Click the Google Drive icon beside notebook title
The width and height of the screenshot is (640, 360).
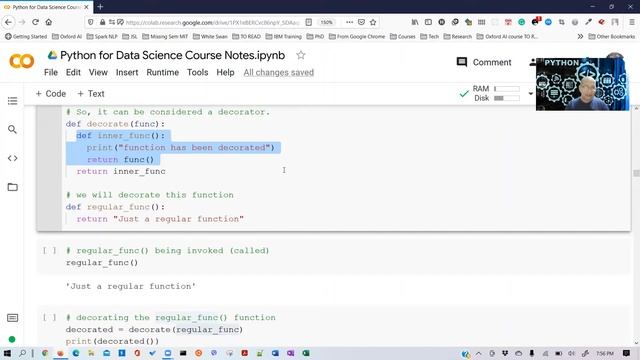tap(52, 55)
